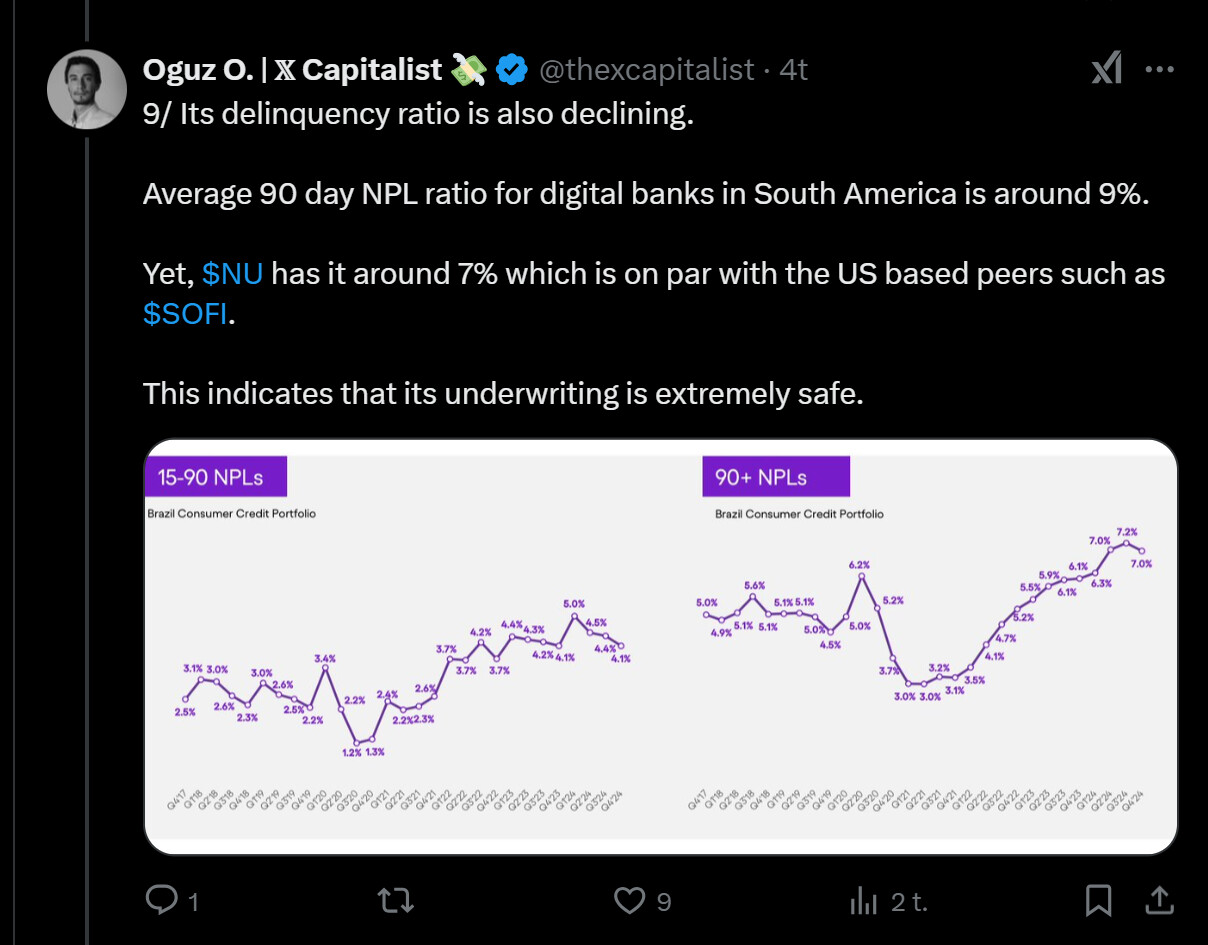Open the @thexcapitalist handle

click(646, 69)
